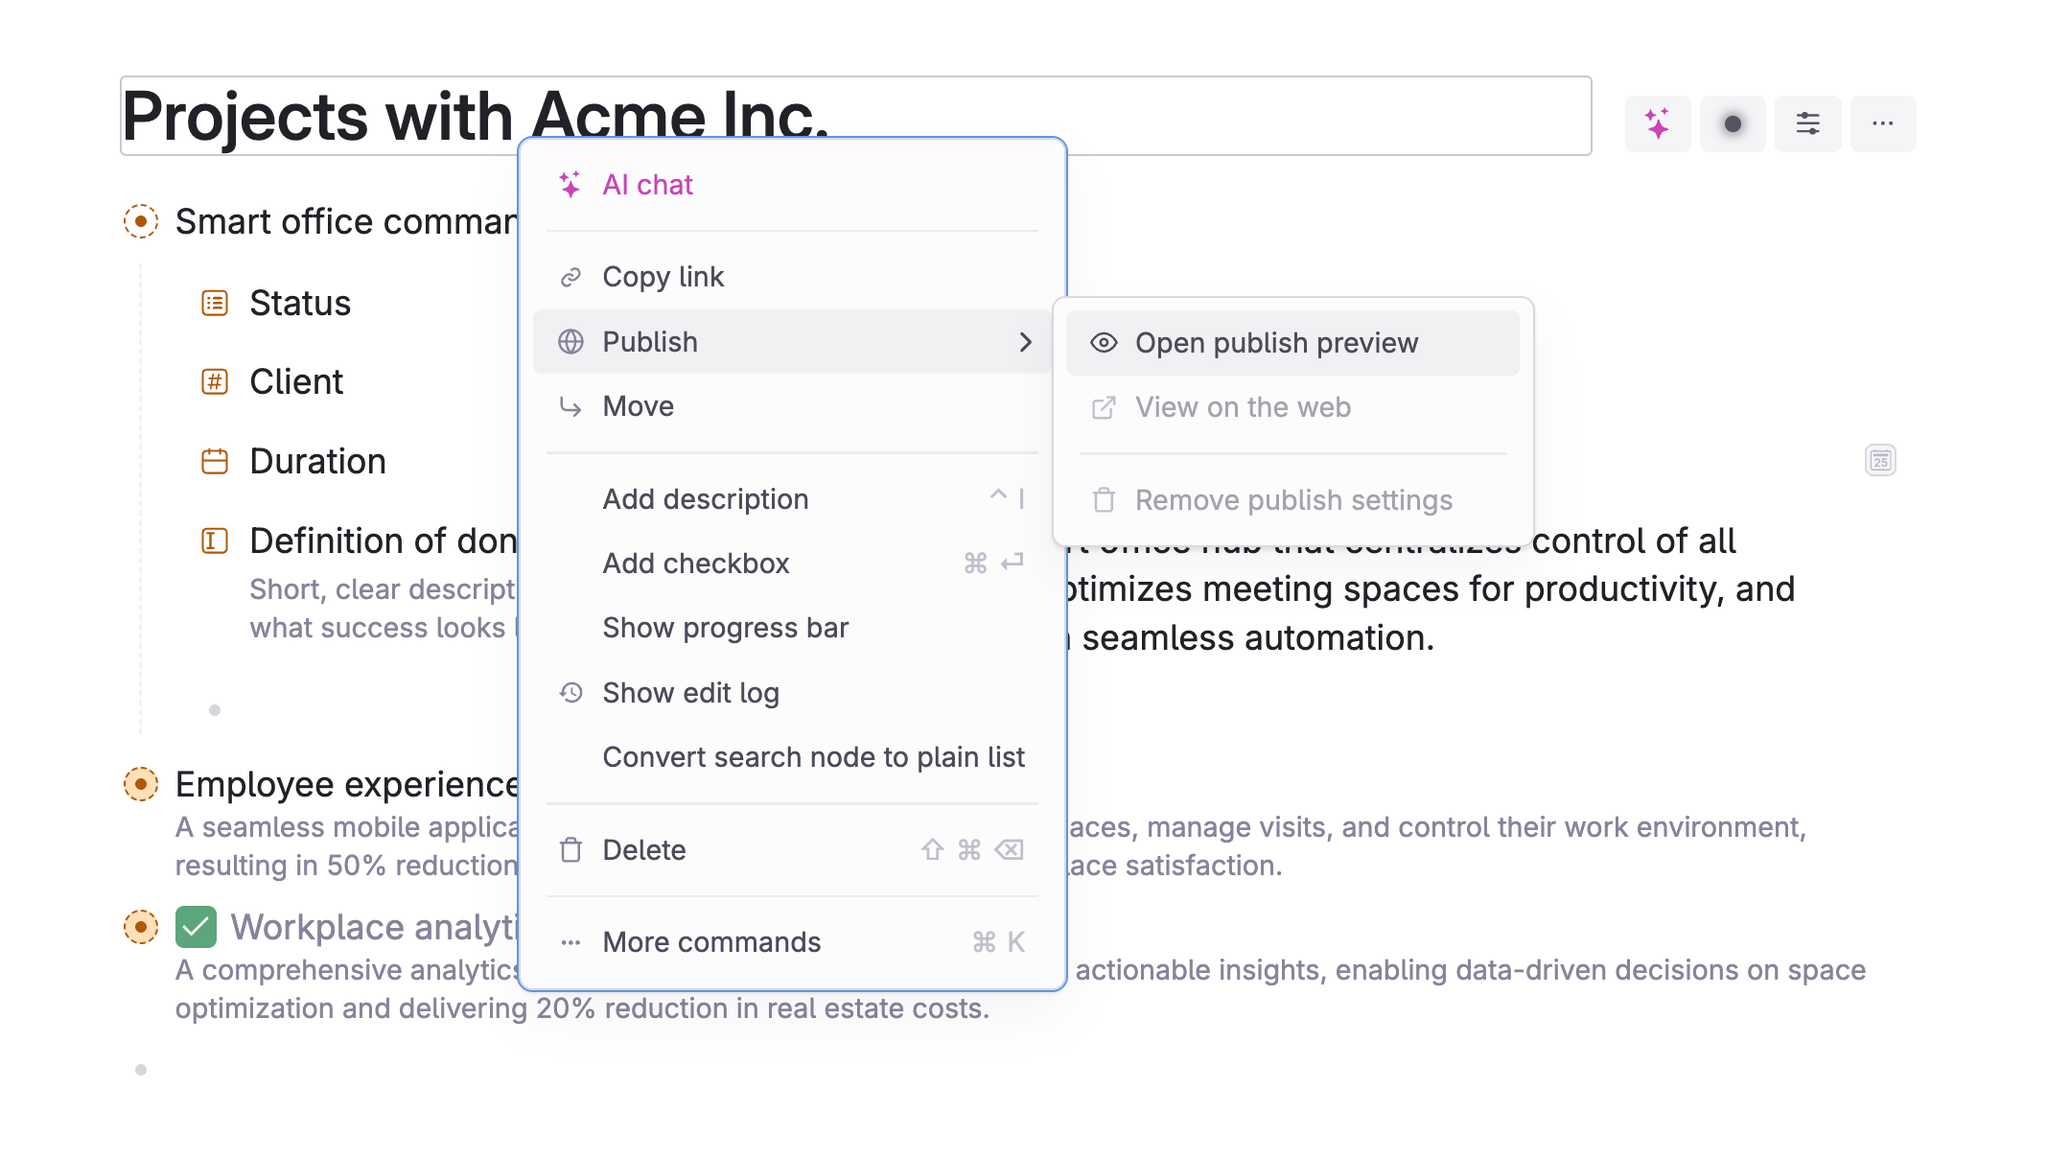Click the globe icon beside Publish
This screenshot has width=2048, height=1175.
[570, 342]
